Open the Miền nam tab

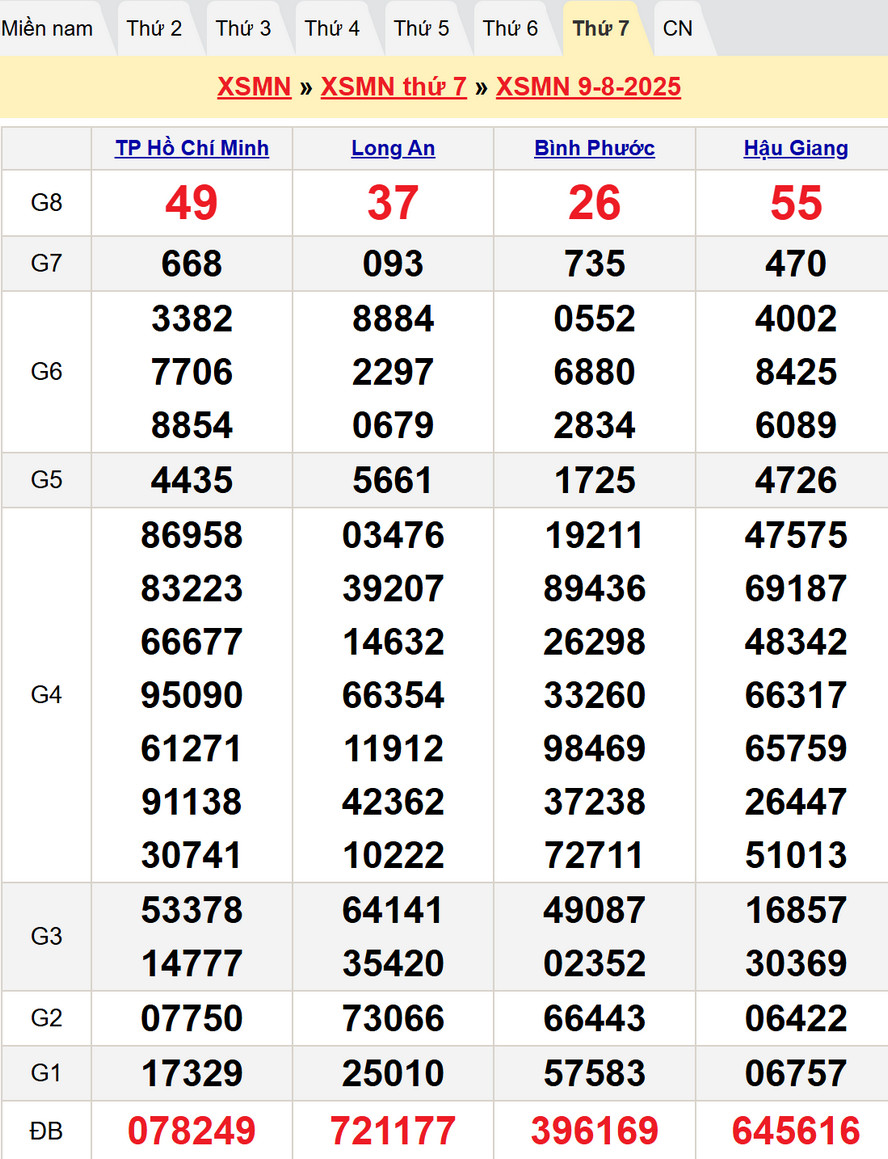click(x=48, y=28)
